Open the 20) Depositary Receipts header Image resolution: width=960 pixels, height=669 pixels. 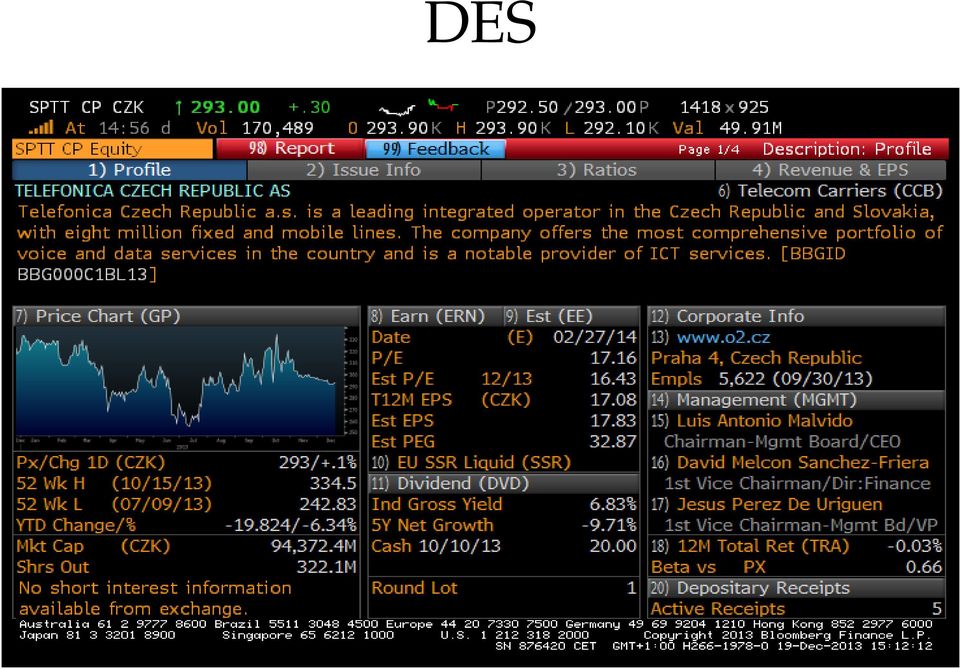[x=797, y=588]
